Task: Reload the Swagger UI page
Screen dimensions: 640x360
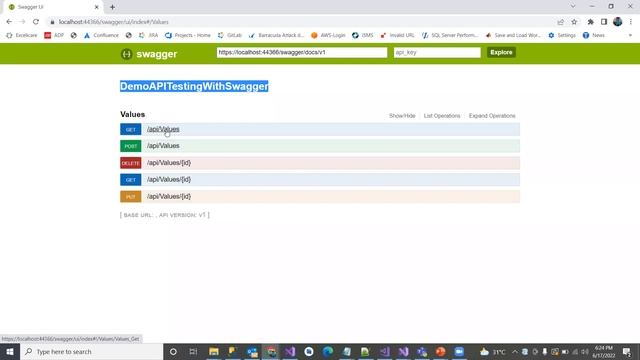Action: (x=36, y=22)
